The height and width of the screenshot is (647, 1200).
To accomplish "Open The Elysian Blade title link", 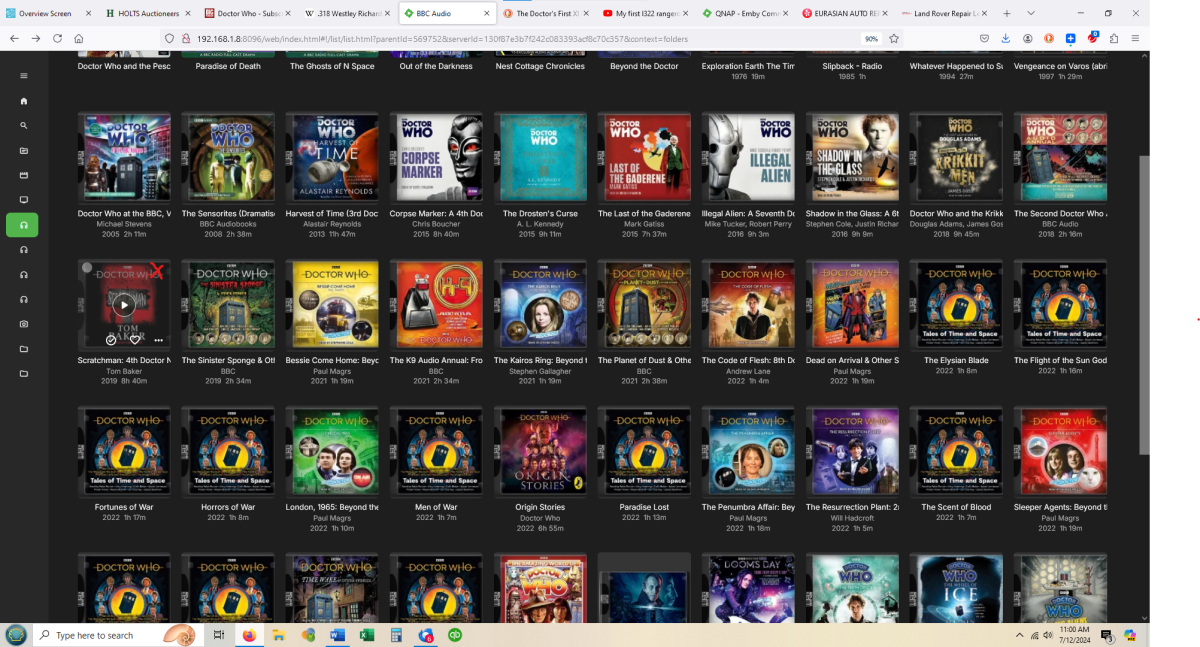I will 956,360.
